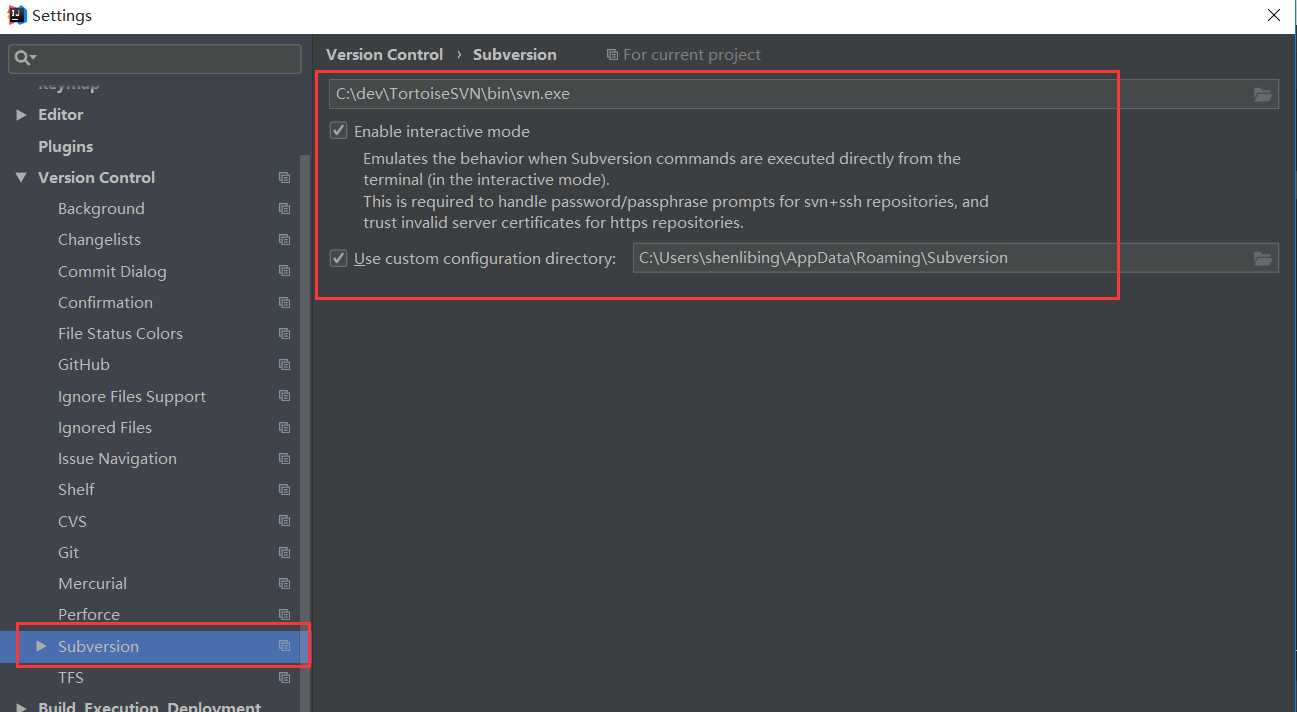This screenshot has height=712, width=1297.
Task: Focus the settings search box
Action: click(x=155, y=59)
